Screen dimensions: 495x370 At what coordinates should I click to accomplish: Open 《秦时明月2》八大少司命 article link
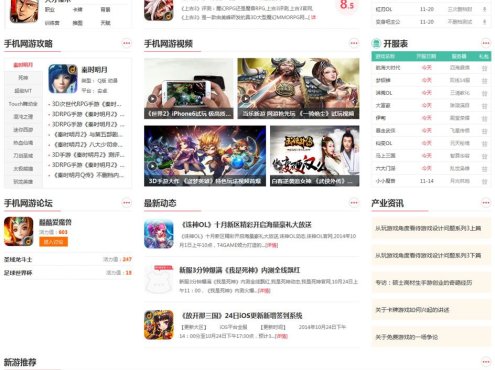pyautogui.click(x=88, y=145)
